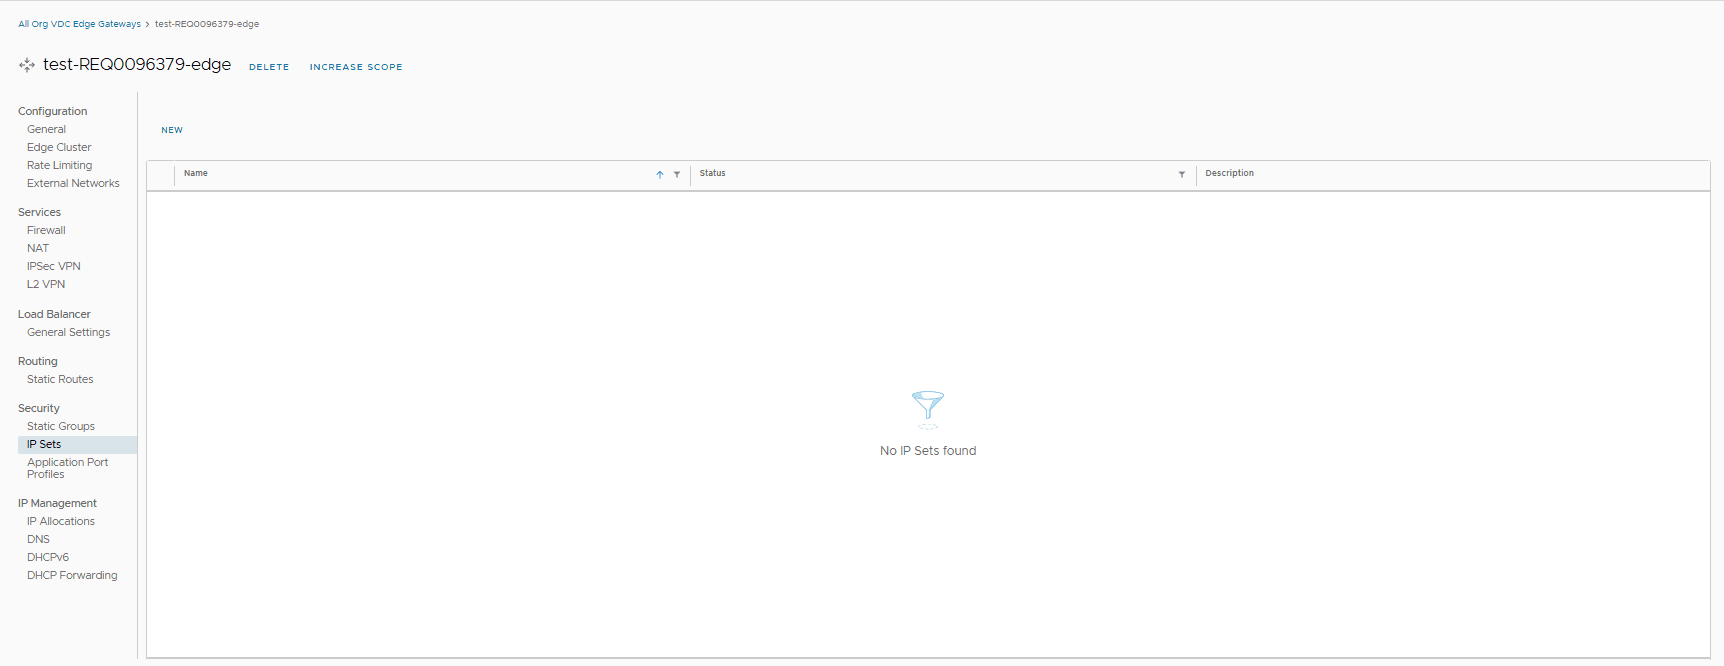Click the Increase Scope button

pyautogui.click(x=356, y=67)
